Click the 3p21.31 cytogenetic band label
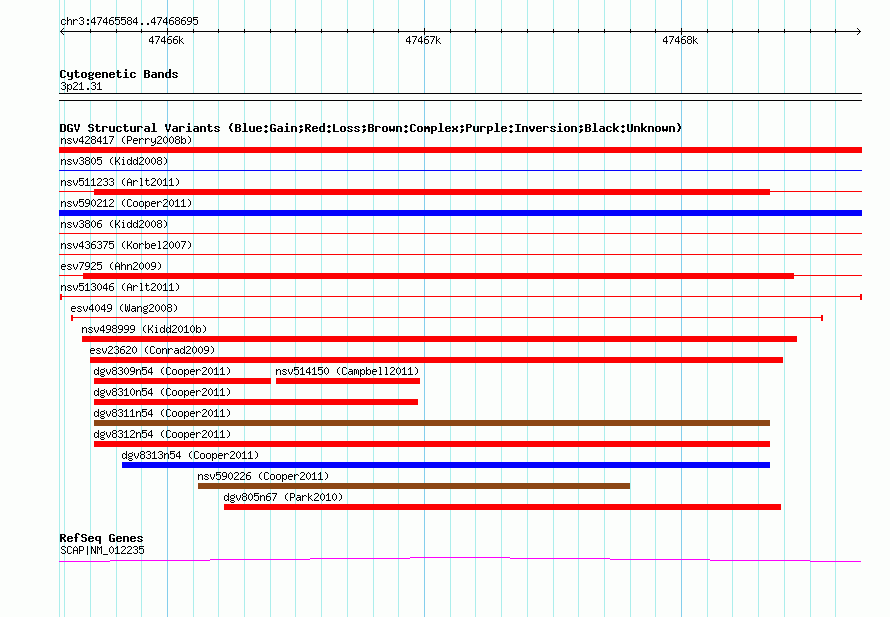The height and width of the screenshot is (617, 890). (81, 86)
